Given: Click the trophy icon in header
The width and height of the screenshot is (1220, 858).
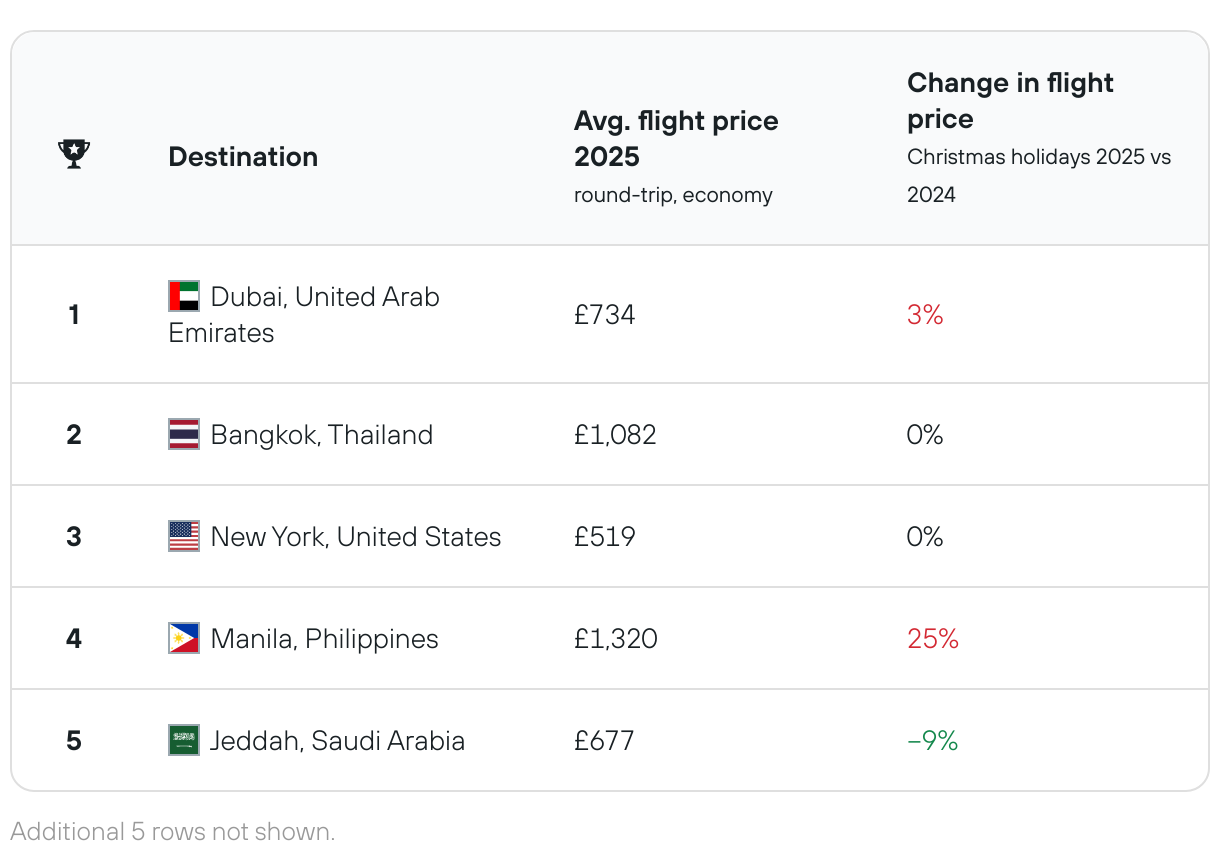Looking at the screenshot, I should coord(74,154).
